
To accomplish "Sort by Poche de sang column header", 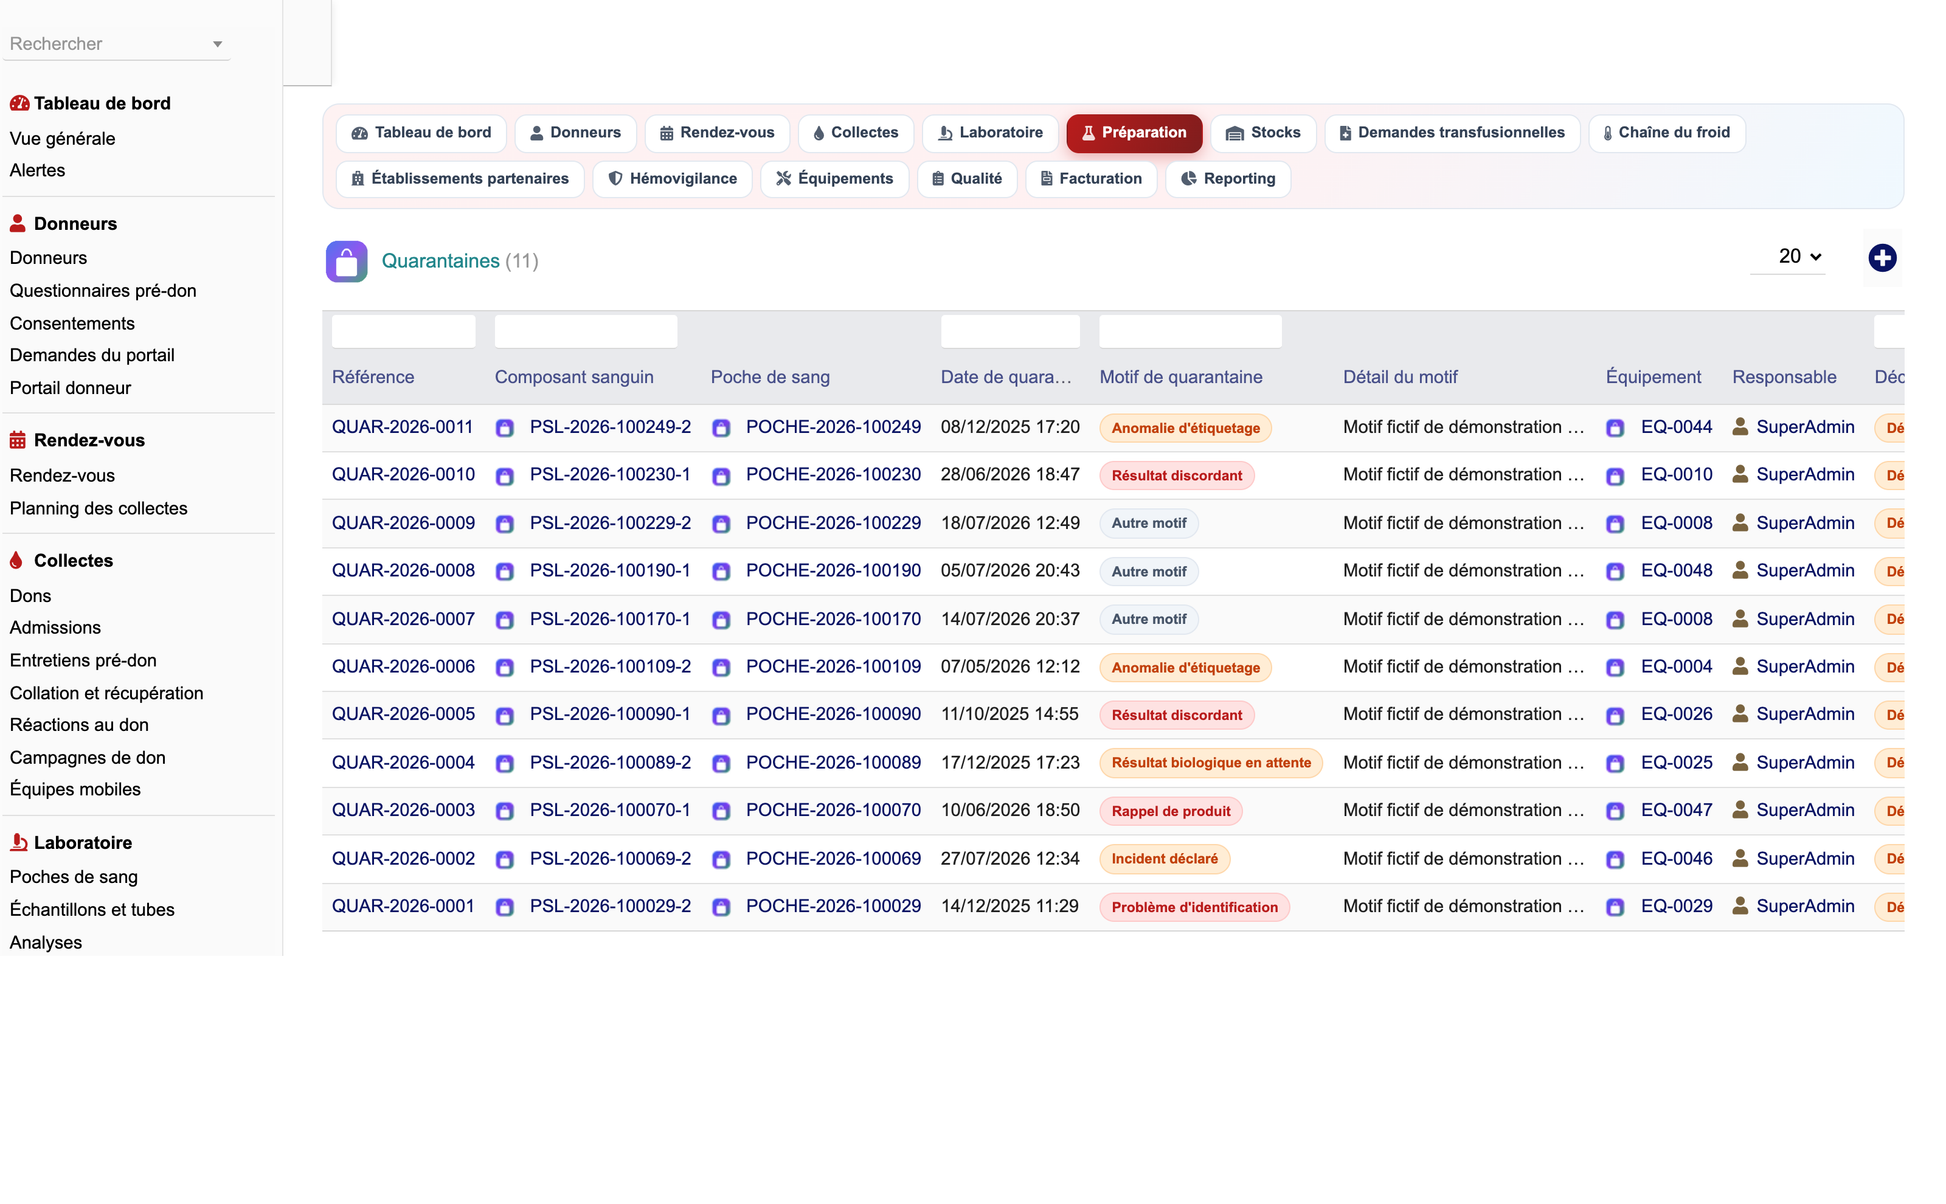I will pos(770,377).
